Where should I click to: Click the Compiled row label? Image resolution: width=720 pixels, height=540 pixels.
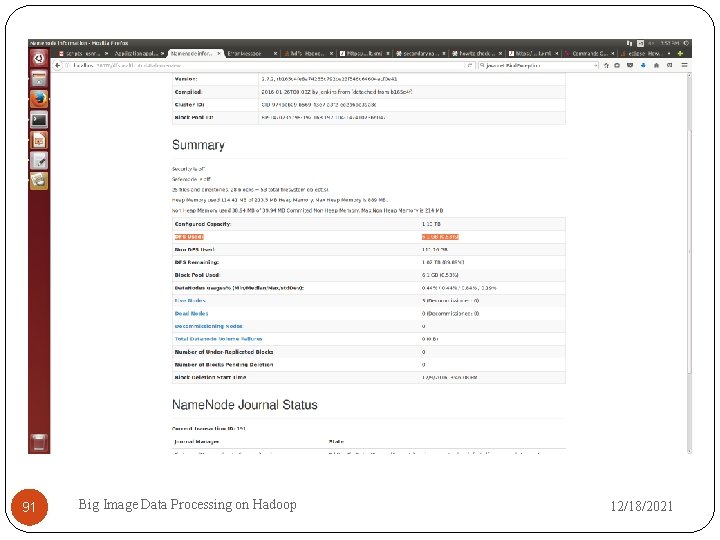[188, 92]
